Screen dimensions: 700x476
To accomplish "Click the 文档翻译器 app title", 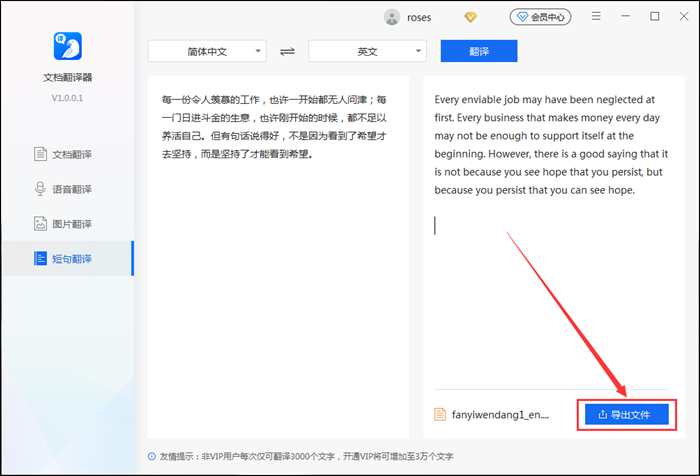I will [67, 77].
